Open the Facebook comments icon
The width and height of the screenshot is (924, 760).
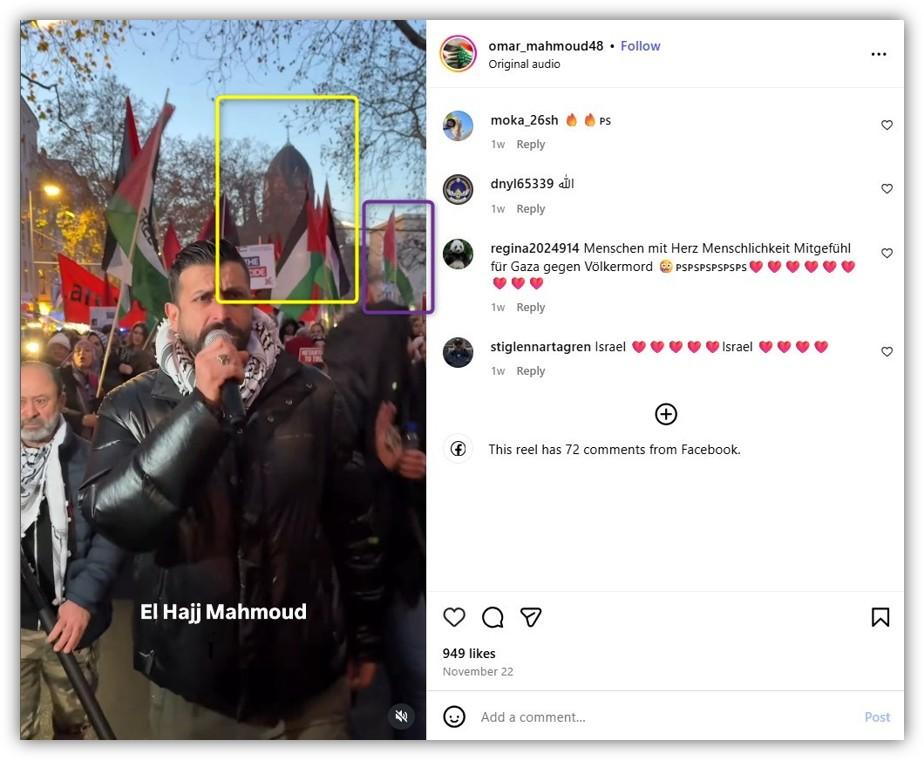458,449
